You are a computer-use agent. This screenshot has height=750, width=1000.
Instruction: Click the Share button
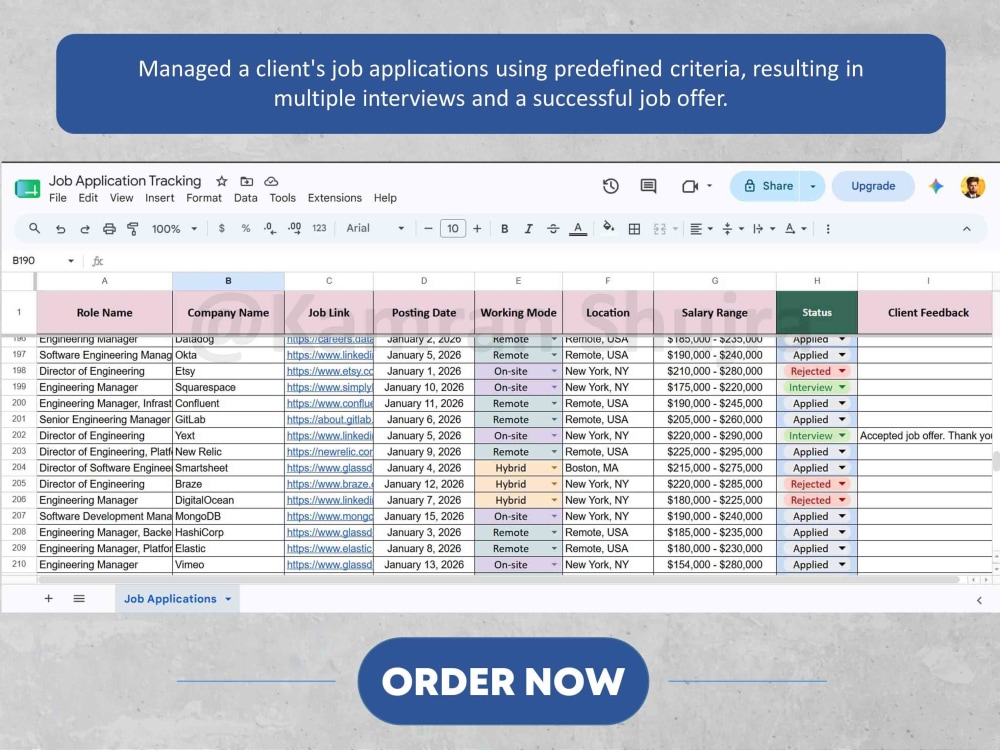click(767, 186)
